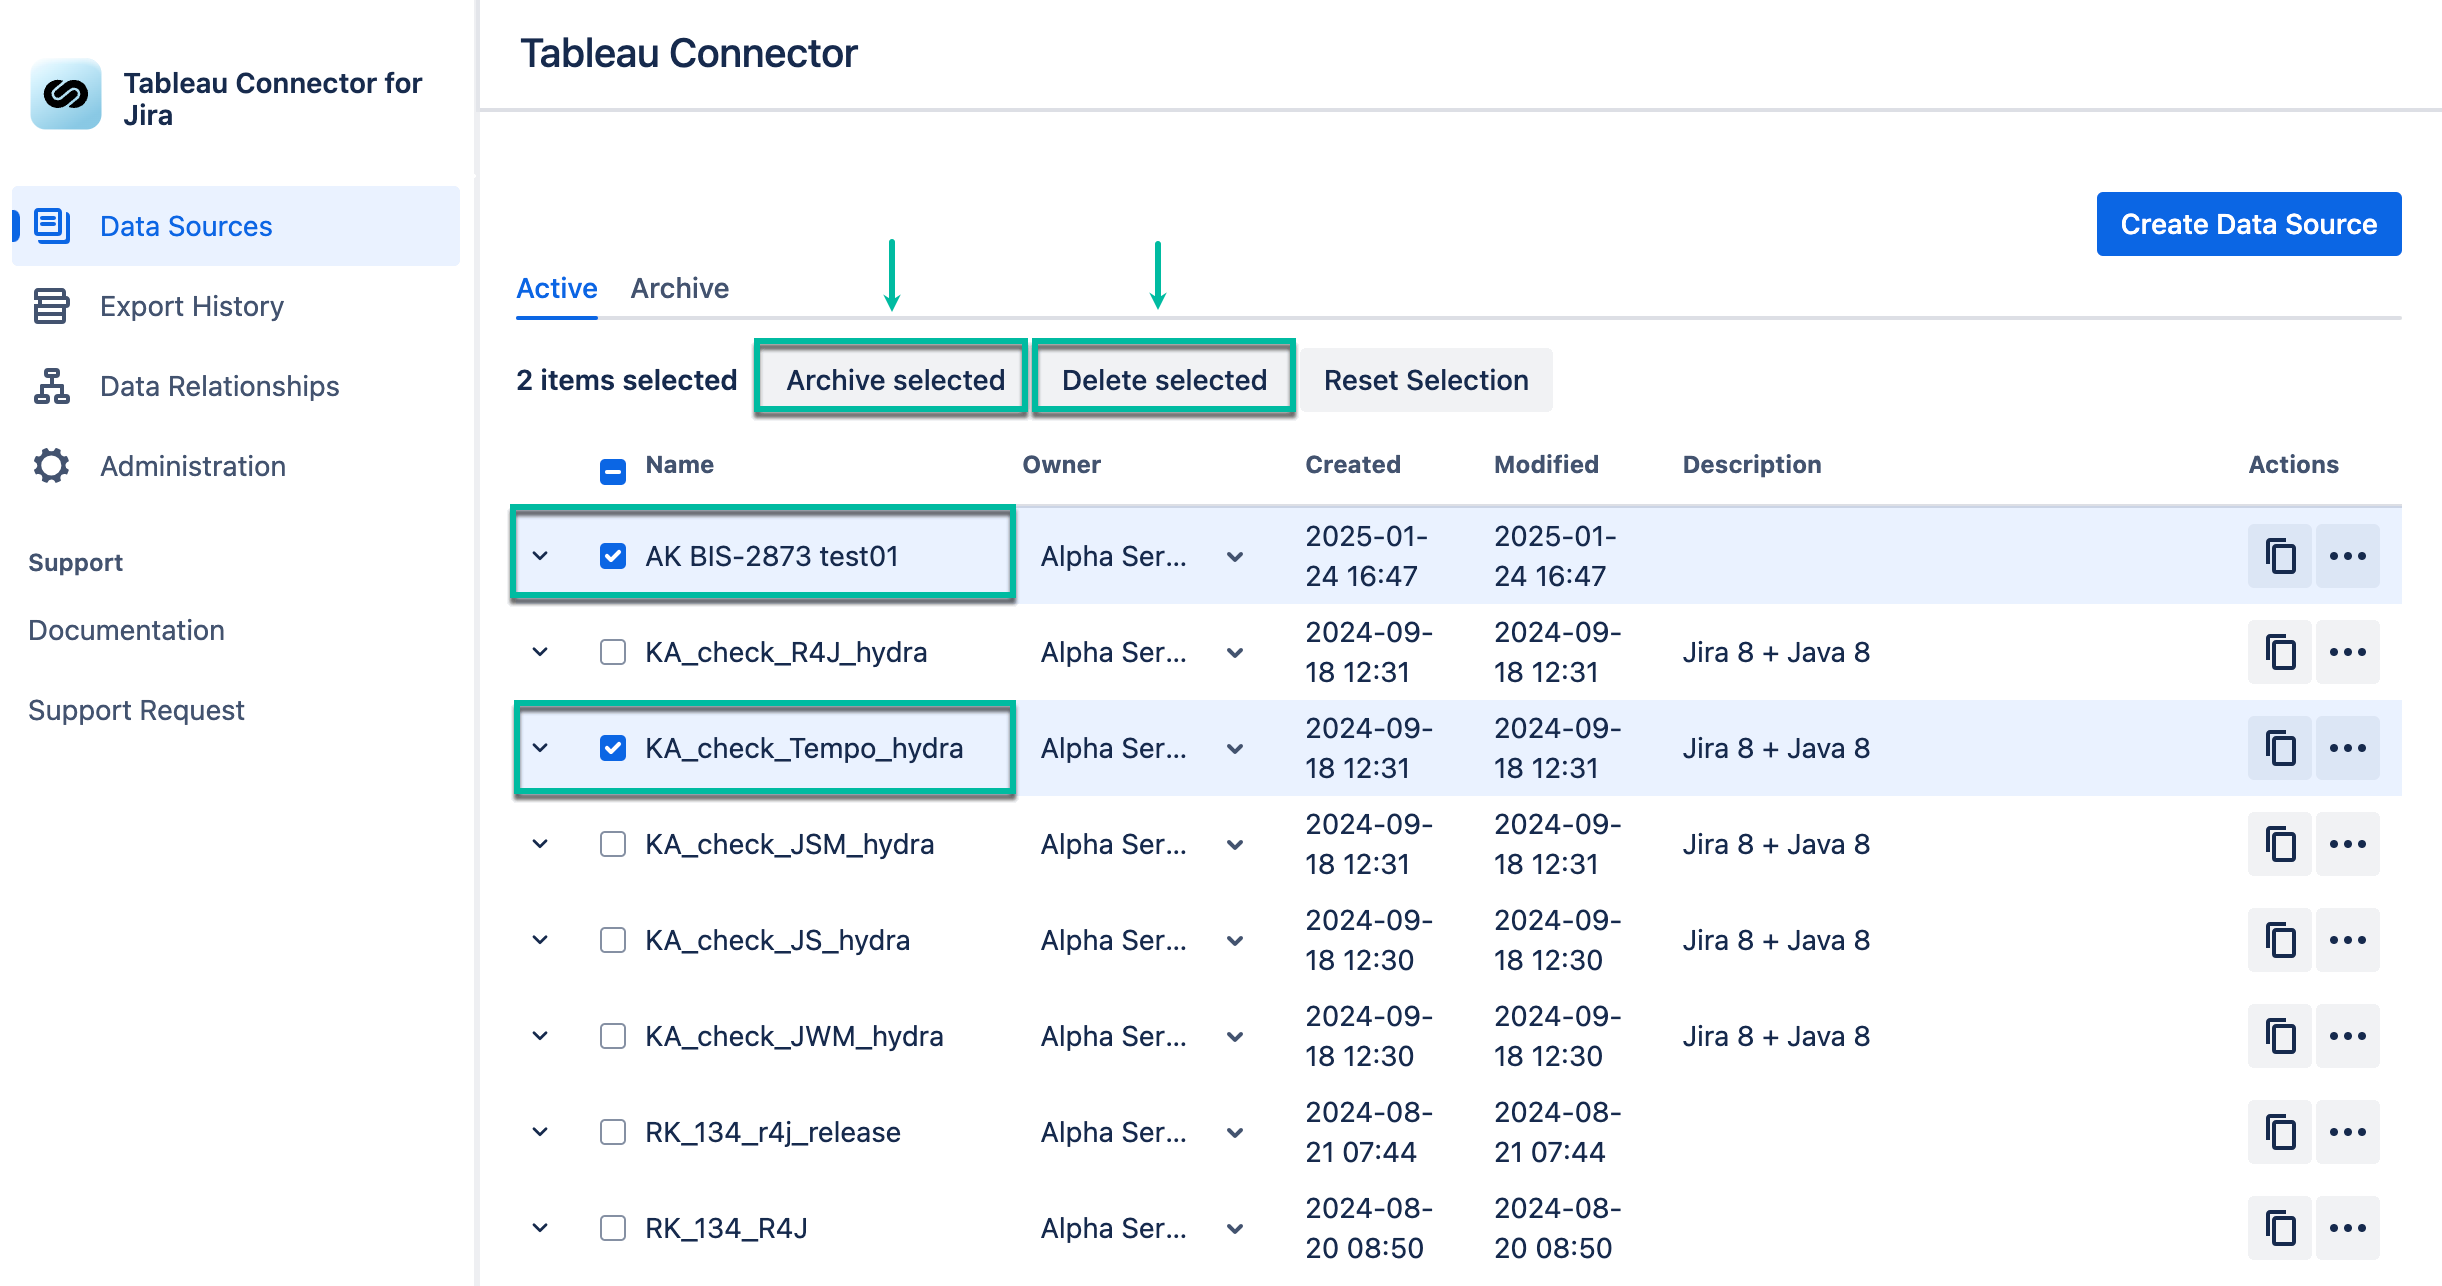Click the Administration gear icon

coord(51,466)
